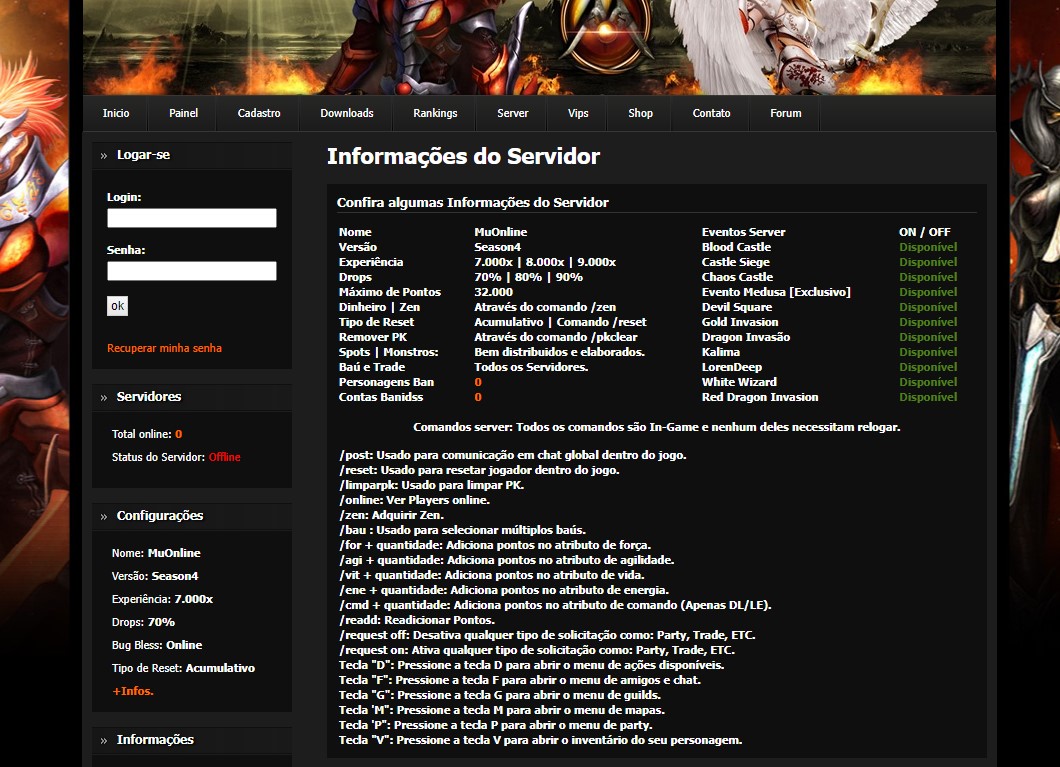This screenshot has height=767, width=1060.
Task: Select the 'Tecla "V"' inventory shortcut line
Action: (x=541, y=740)
